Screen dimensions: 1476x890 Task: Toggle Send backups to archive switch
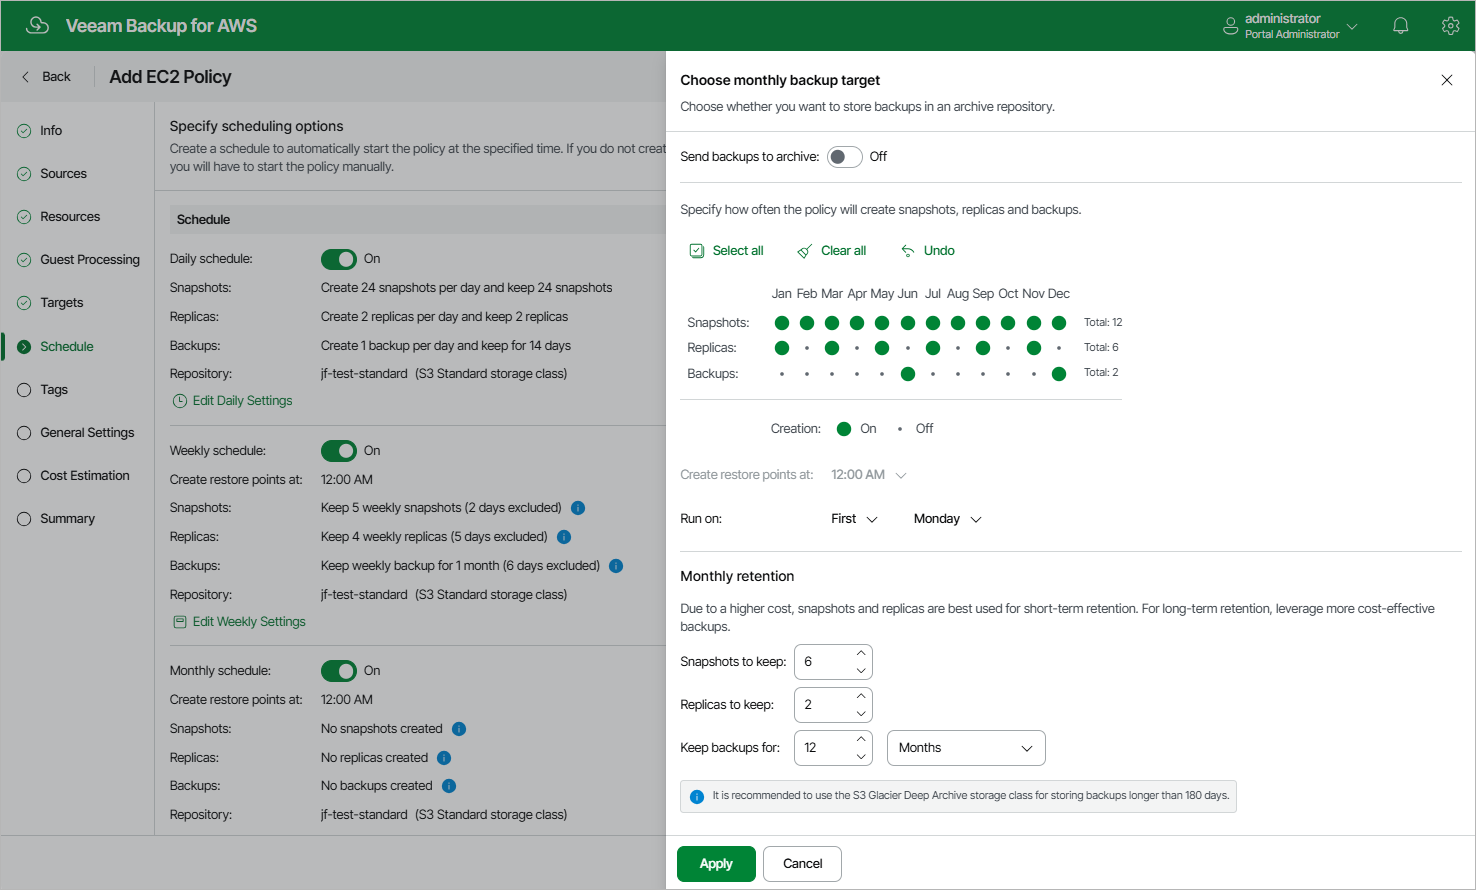click(x=845, y=157)
